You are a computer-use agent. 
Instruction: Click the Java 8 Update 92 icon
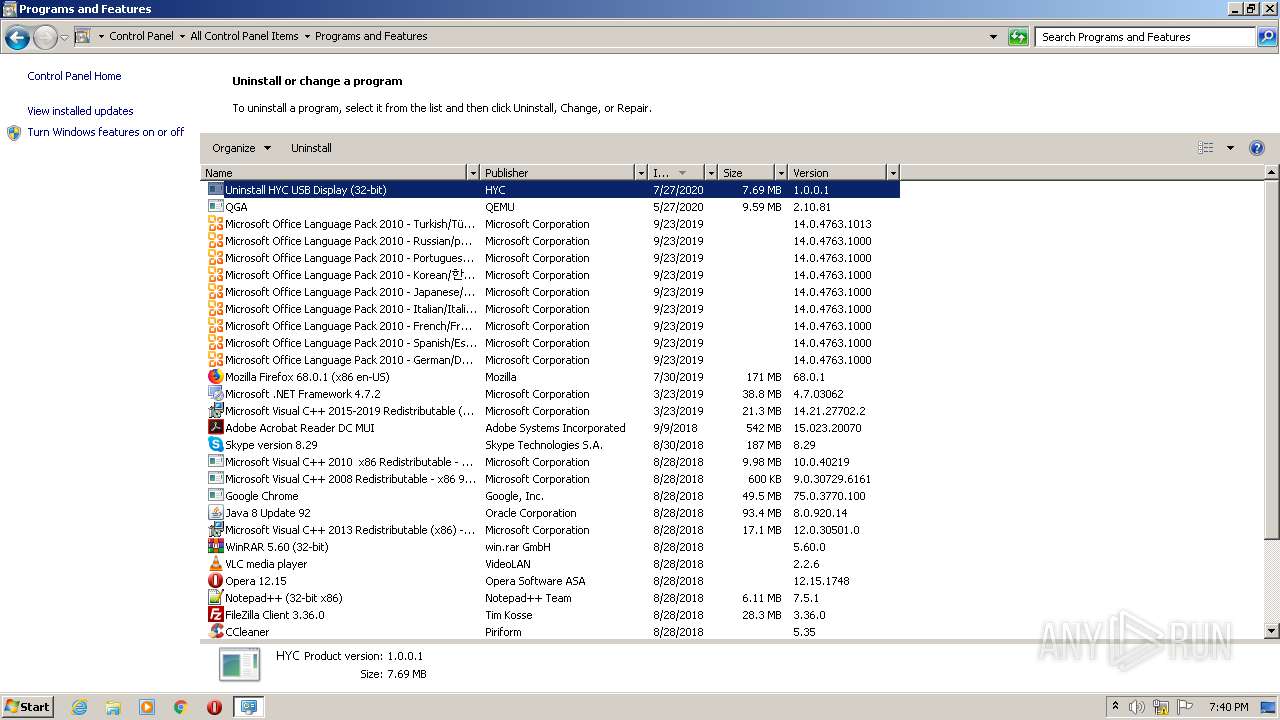[x=215, y=513]
